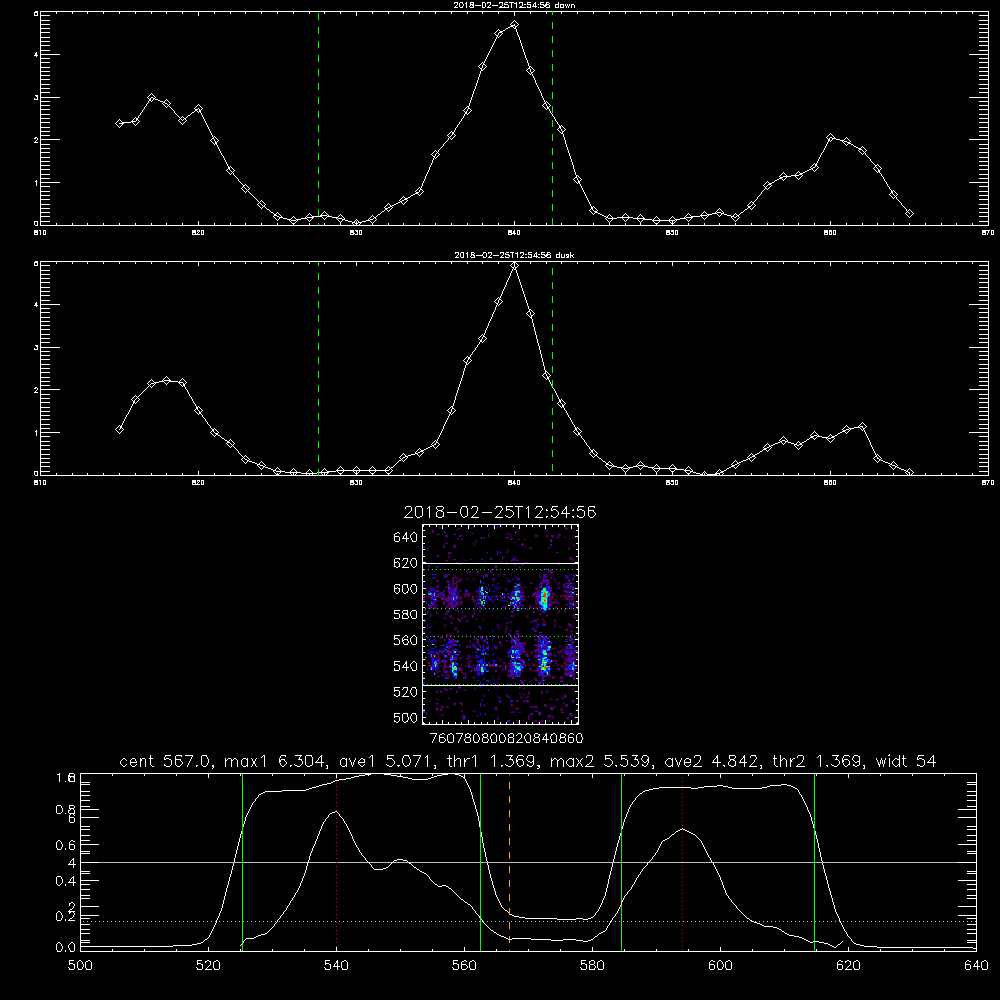
Task: Select the green boundary line near 525
Action: (x=242, y=861)
